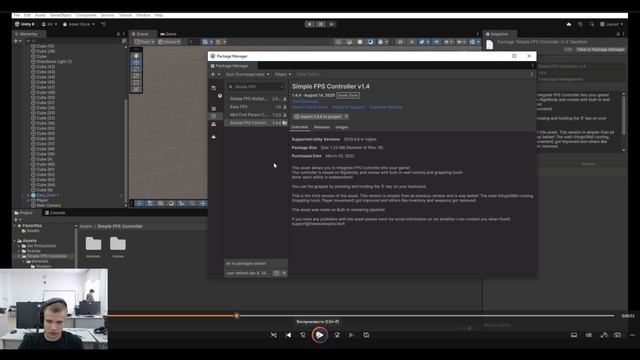Open the search icon in Unity toolbar
640x360 pixels.
[x=592, y=24]
